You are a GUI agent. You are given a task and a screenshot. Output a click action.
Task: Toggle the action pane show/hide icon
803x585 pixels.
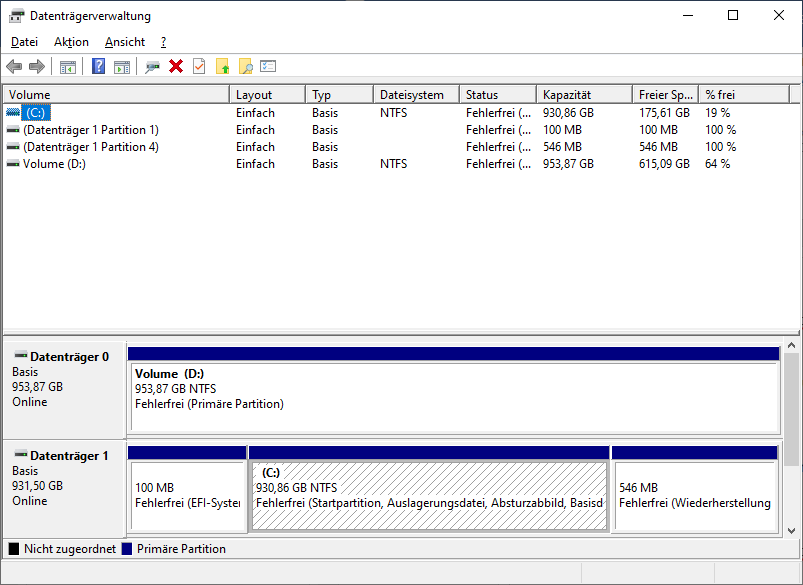122,67
